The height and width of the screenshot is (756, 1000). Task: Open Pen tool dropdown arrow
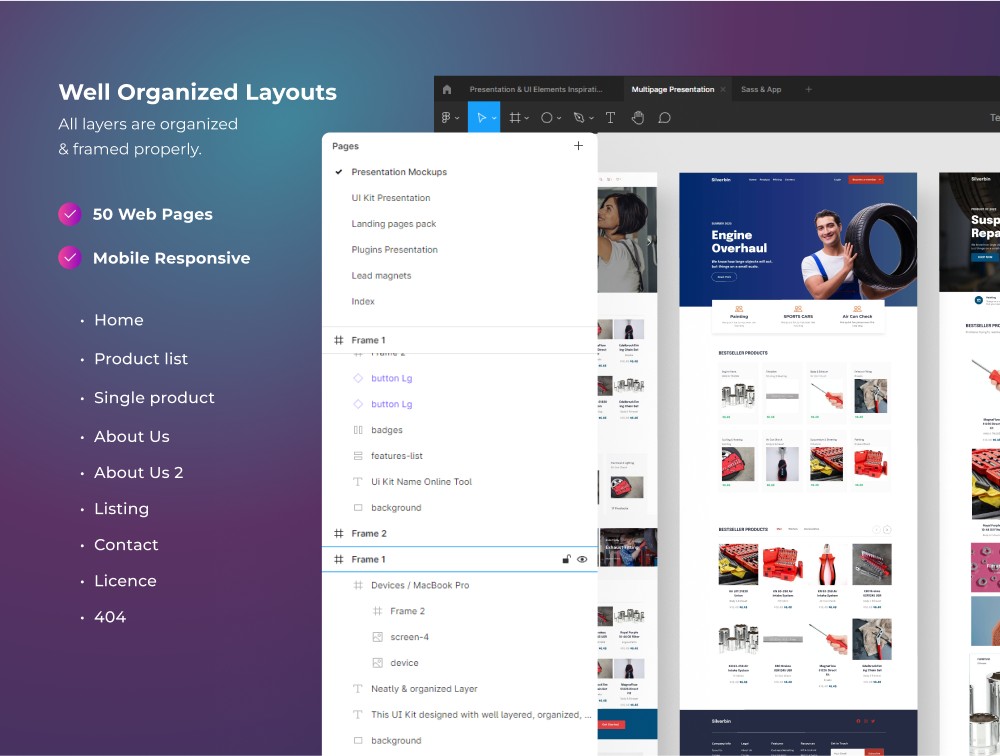[x=591, y=118]
